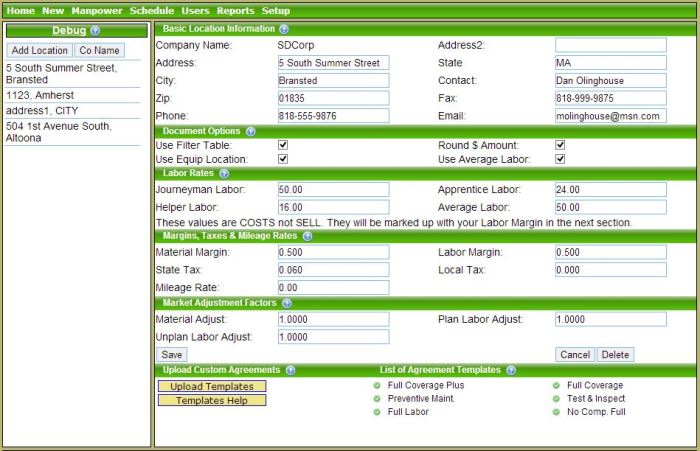The image size is (700, 451).
Task: Open Preventive Maint. template
Action: pyautogui.click(x=421, y=399)
